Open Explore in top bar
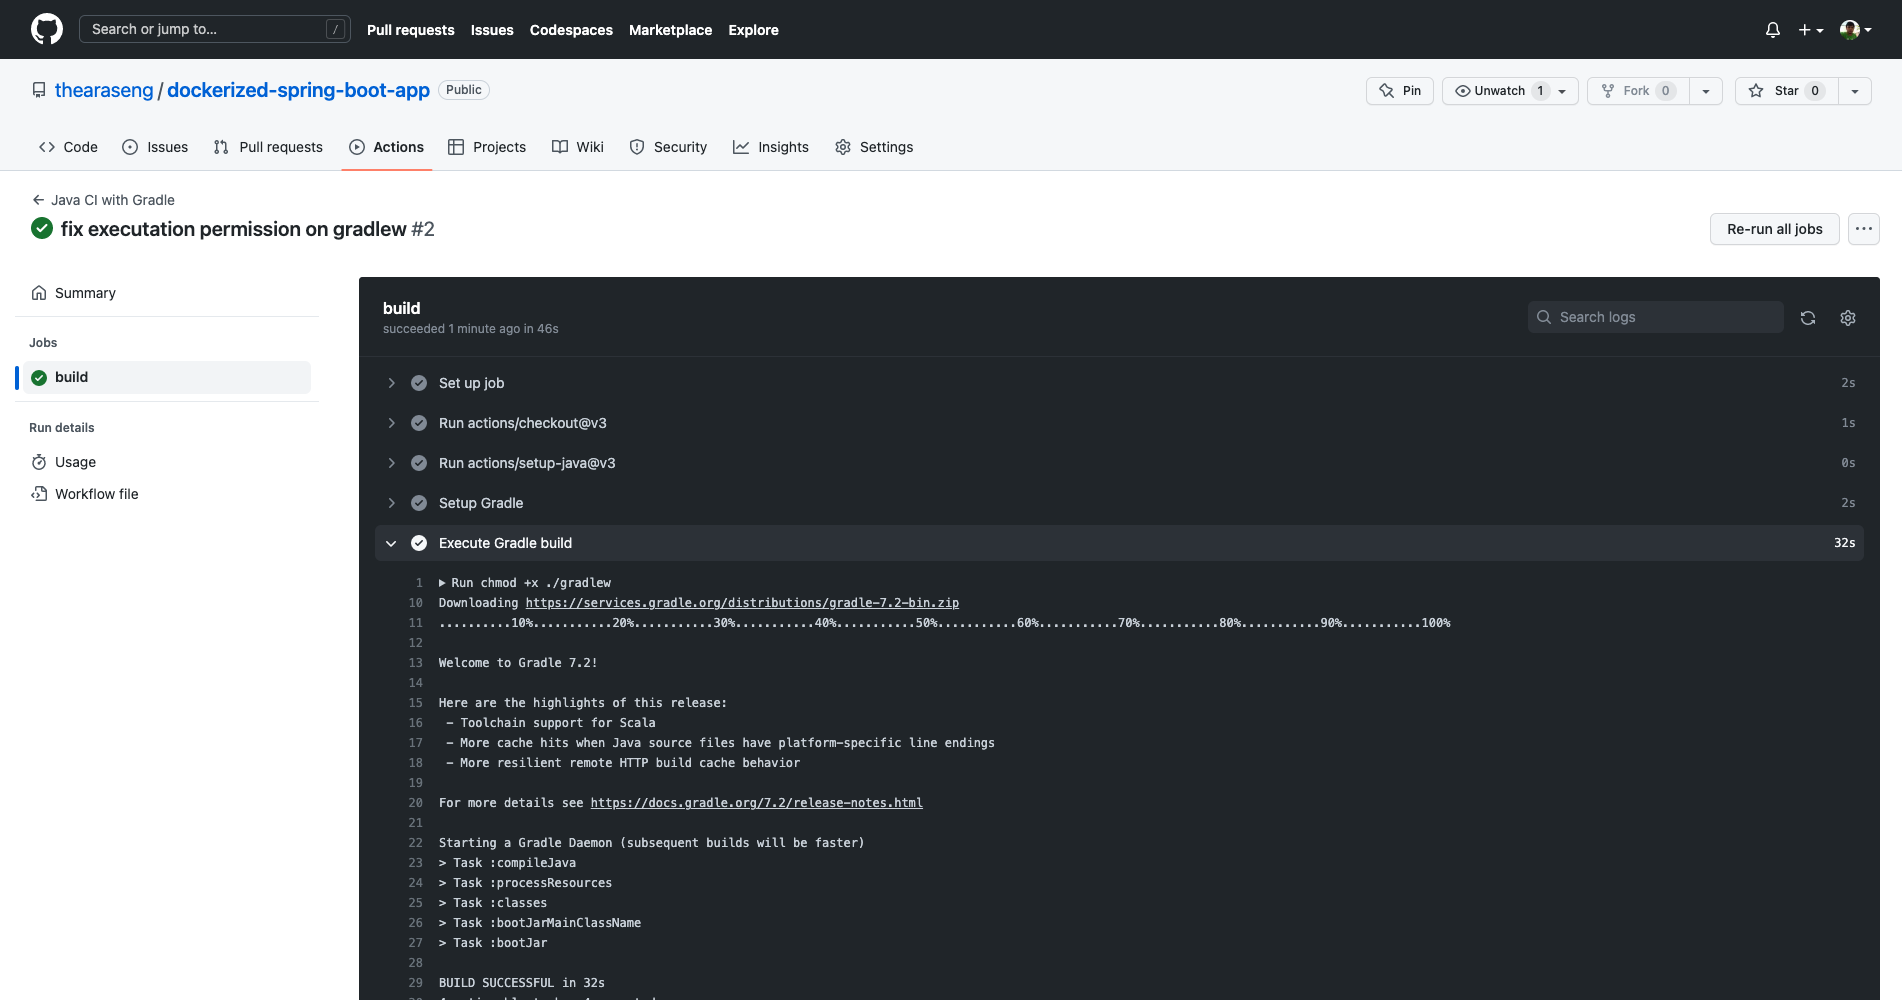Viewport: 1902px width, 1000px height. (753, 30)
